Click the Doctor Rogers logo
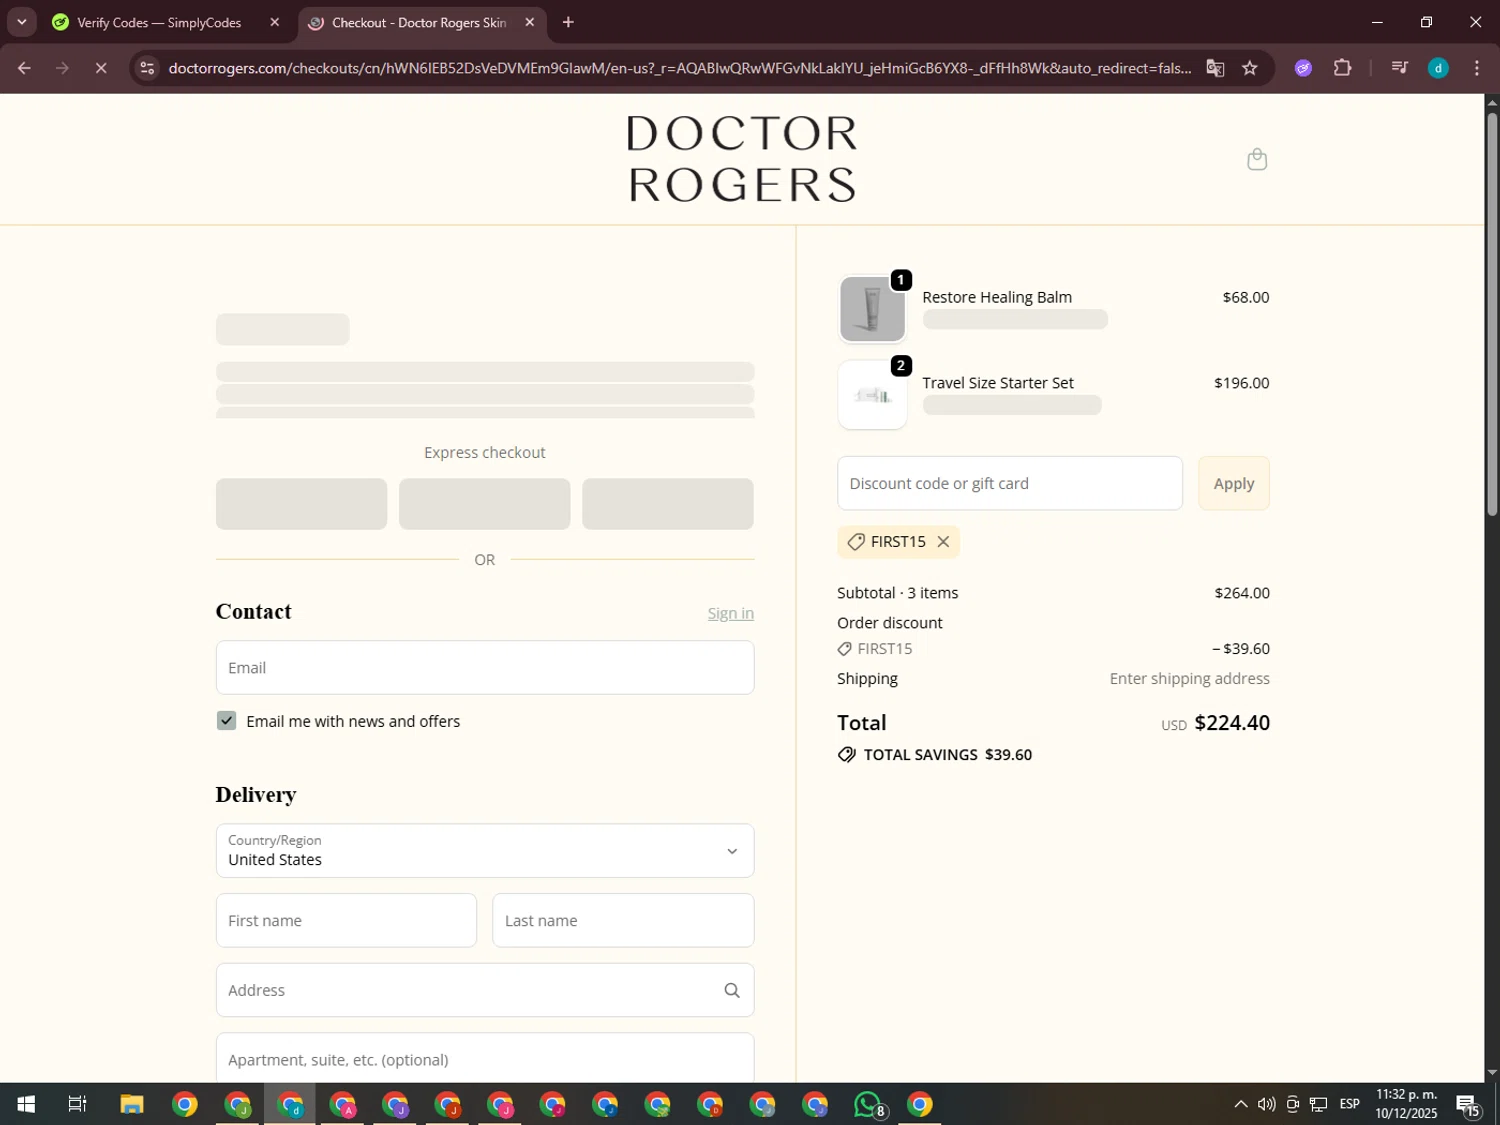The width and height of the screenshot is (1500, 1125). click(x=742, y=159)
